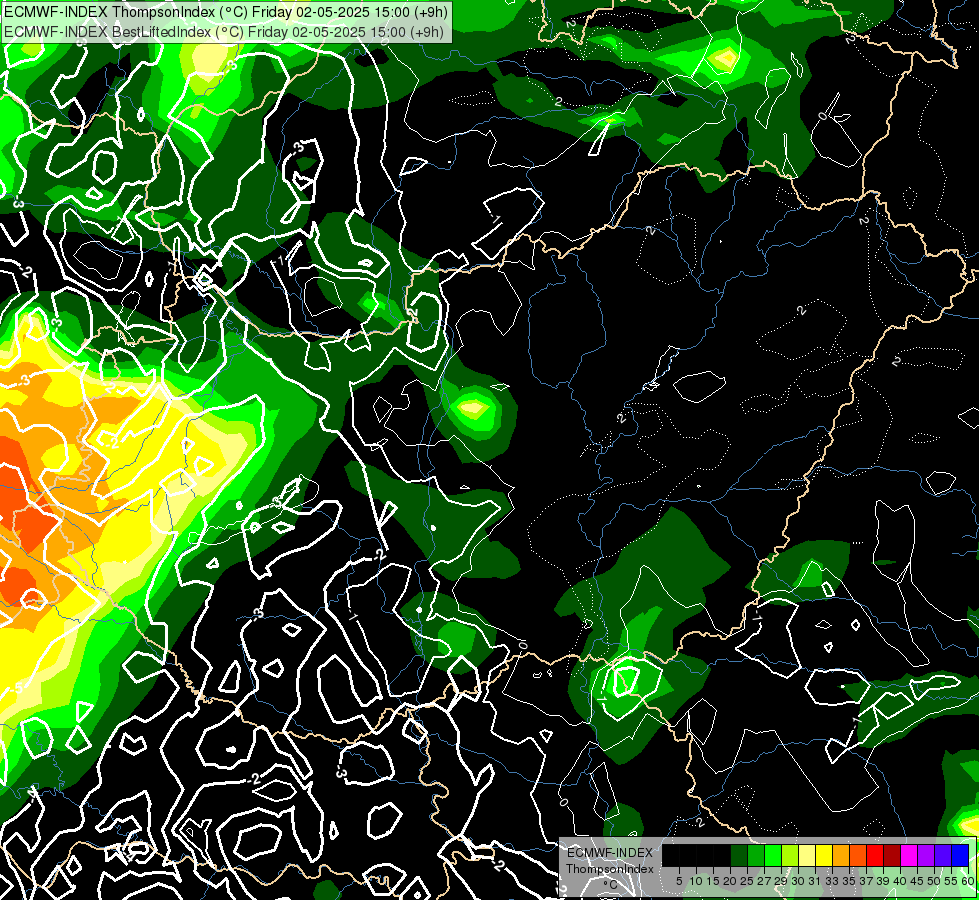Click legend scale value 39
The image size is (979, 900).
tap(883, 881)
